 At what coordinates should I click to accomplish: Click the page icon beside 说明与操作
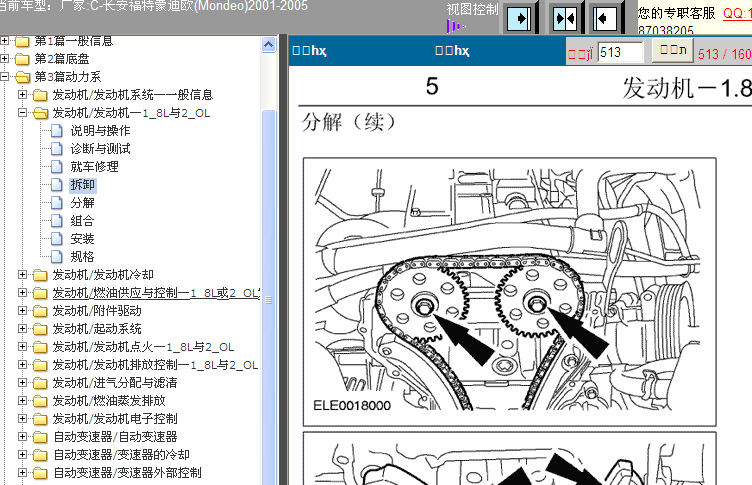click(x=57, y=130)
